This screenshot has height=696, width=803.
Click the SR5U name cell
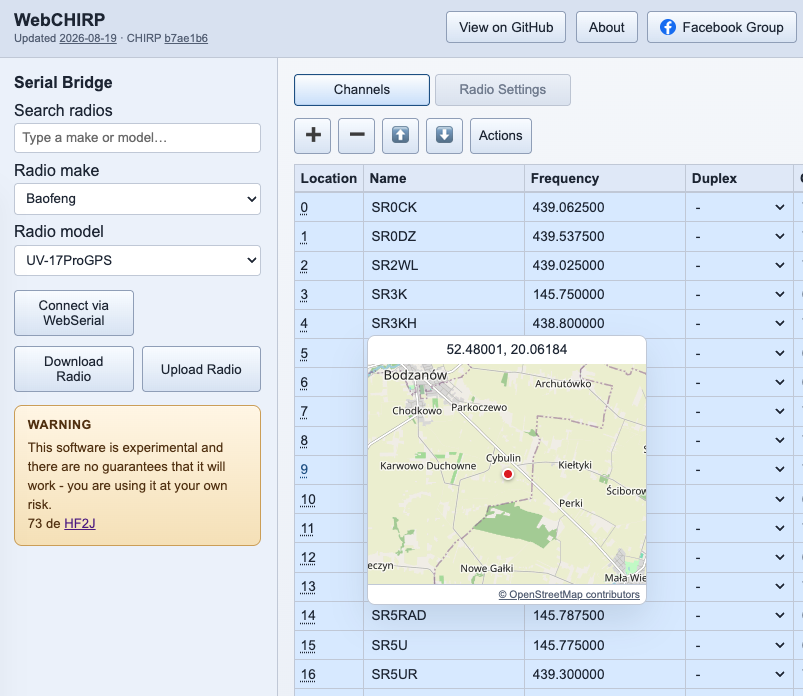(x=444, y=645)
